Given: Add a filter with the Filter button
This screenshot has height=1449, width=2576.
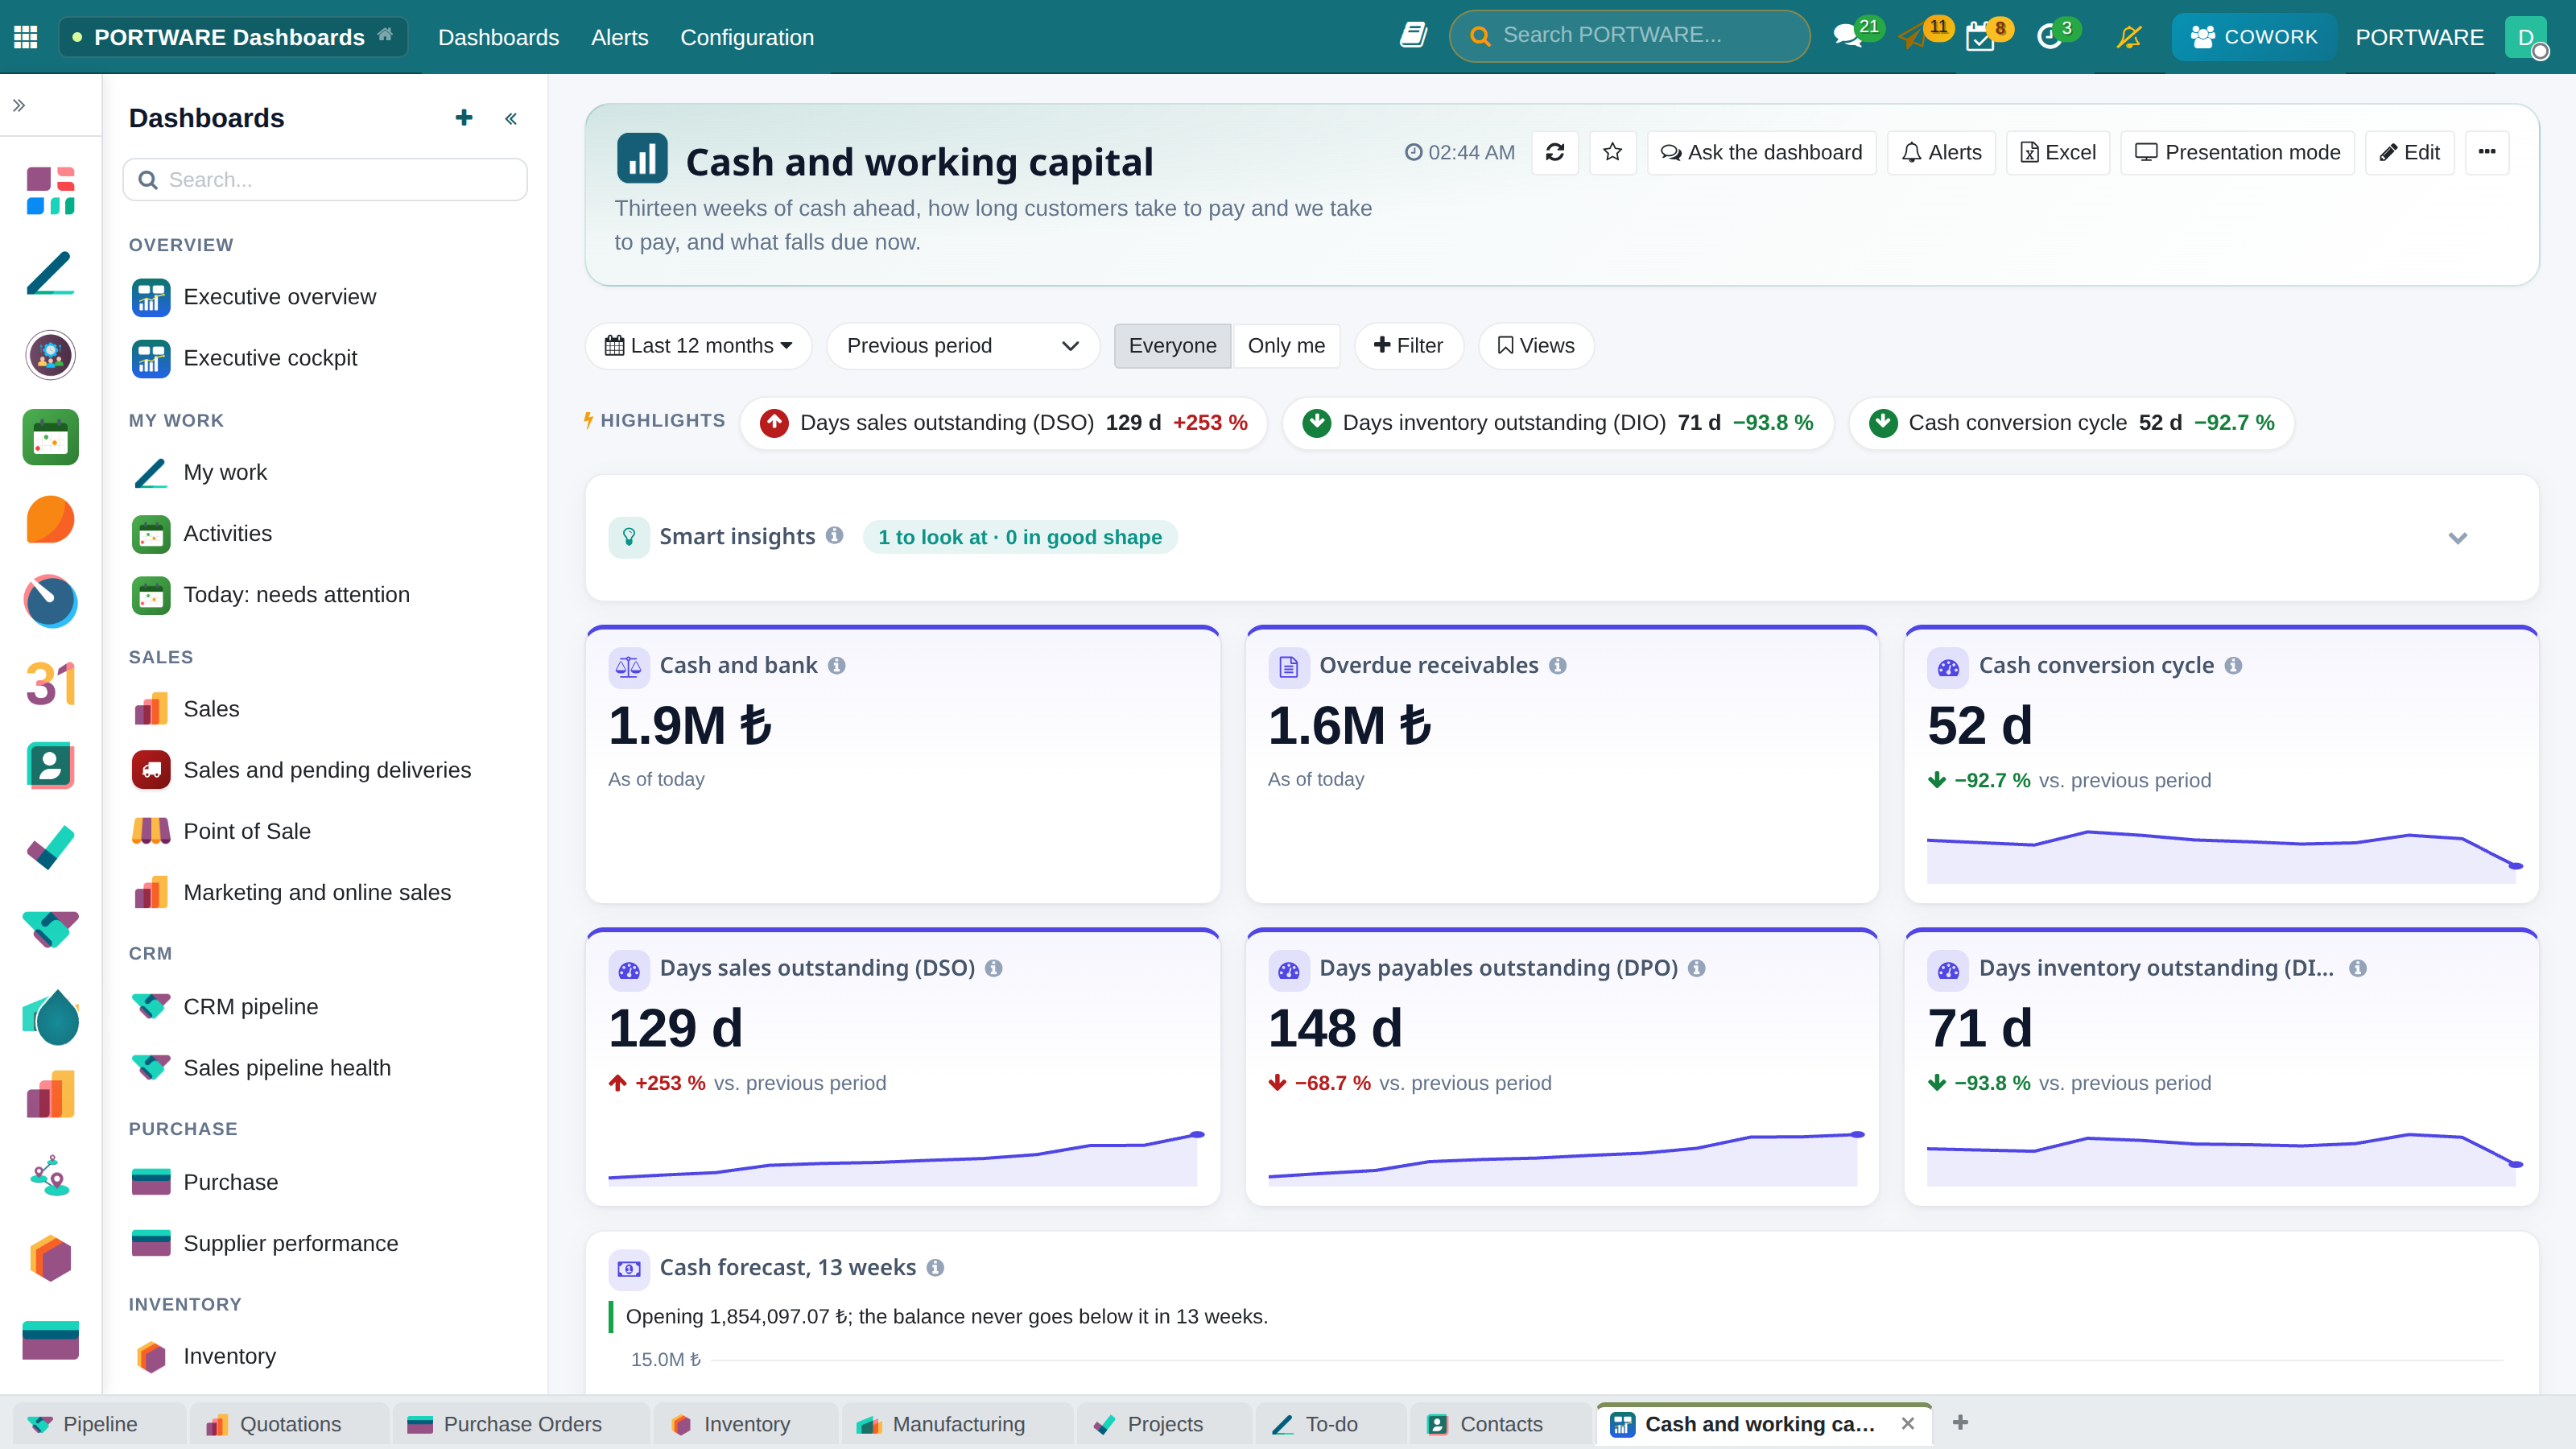Looking at the screenshot, I should [1408, 346].
